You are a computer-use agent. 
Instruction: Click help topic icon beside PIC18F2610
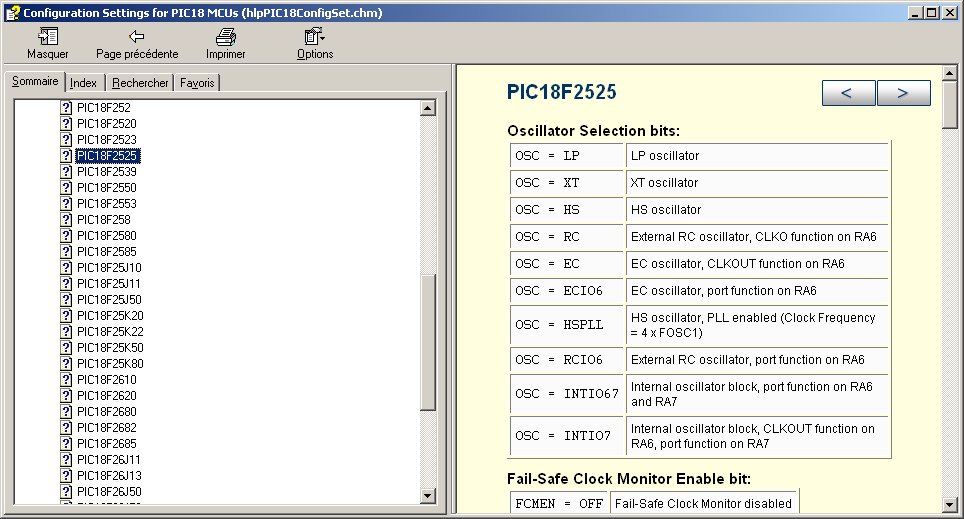point(66,379)
